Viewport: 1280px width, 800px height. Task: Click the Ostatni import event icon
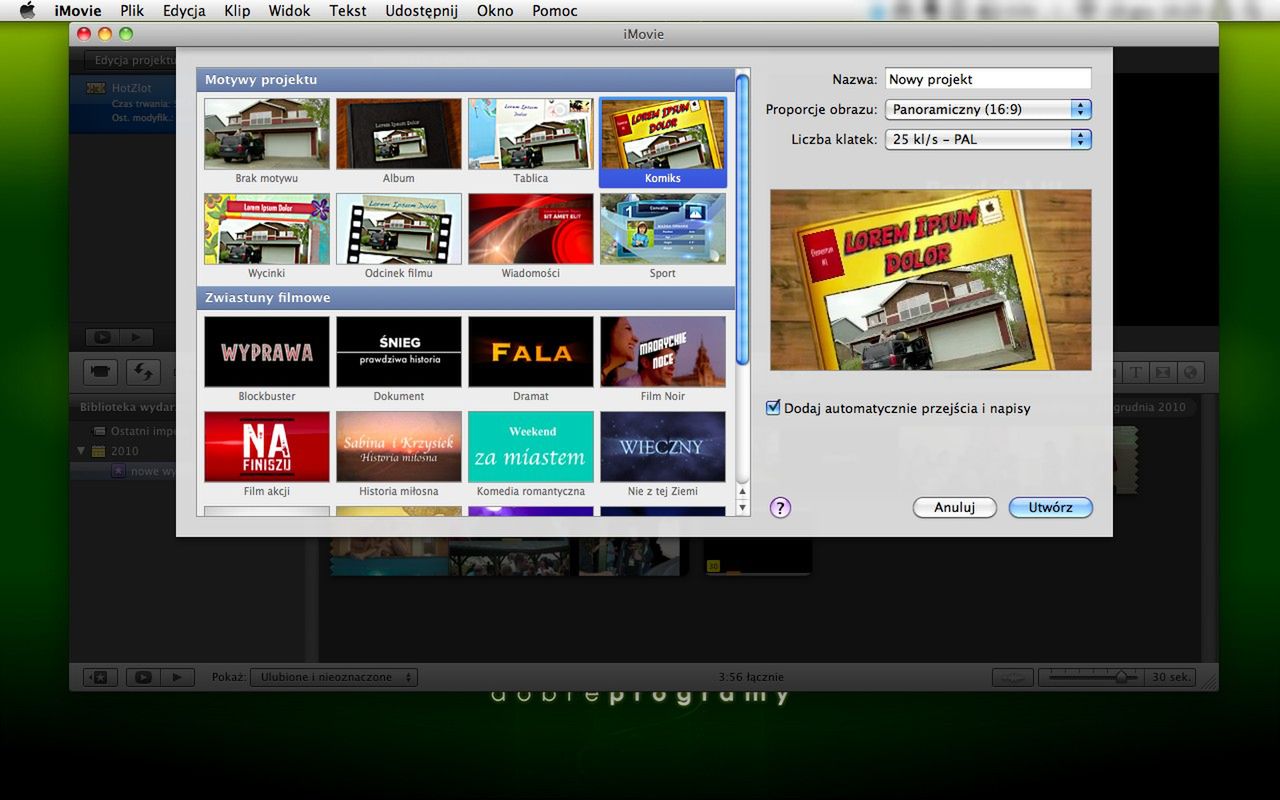click(x=98, y=431)
